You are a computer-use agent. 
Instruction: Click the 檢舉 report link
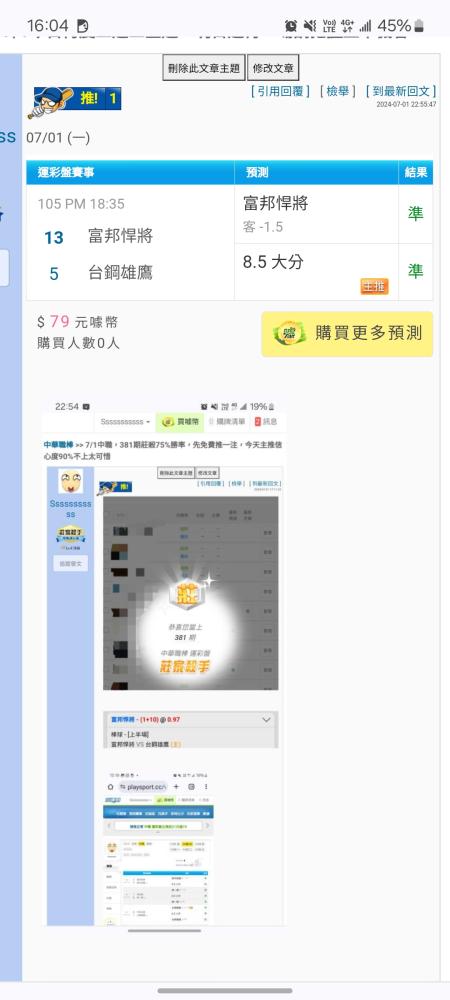tap(337, 91)
